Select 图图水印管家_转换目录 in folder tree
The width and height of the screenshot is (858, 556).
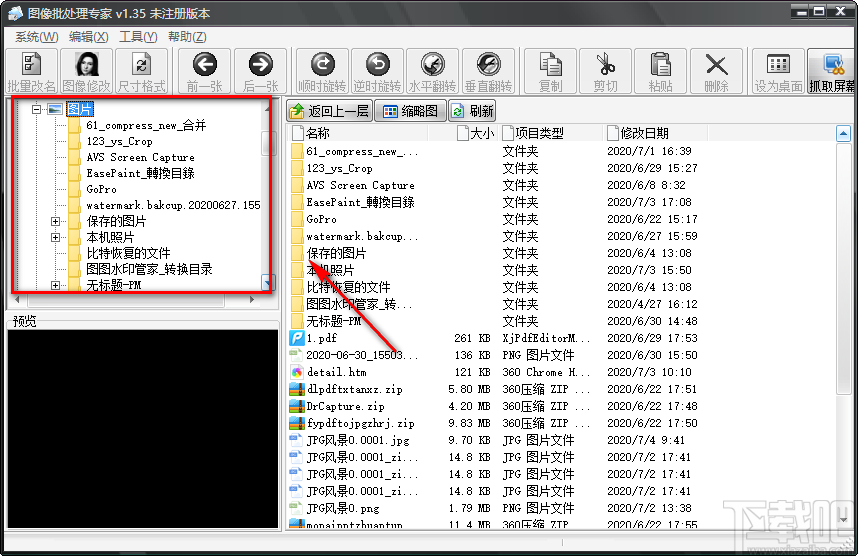149,269
